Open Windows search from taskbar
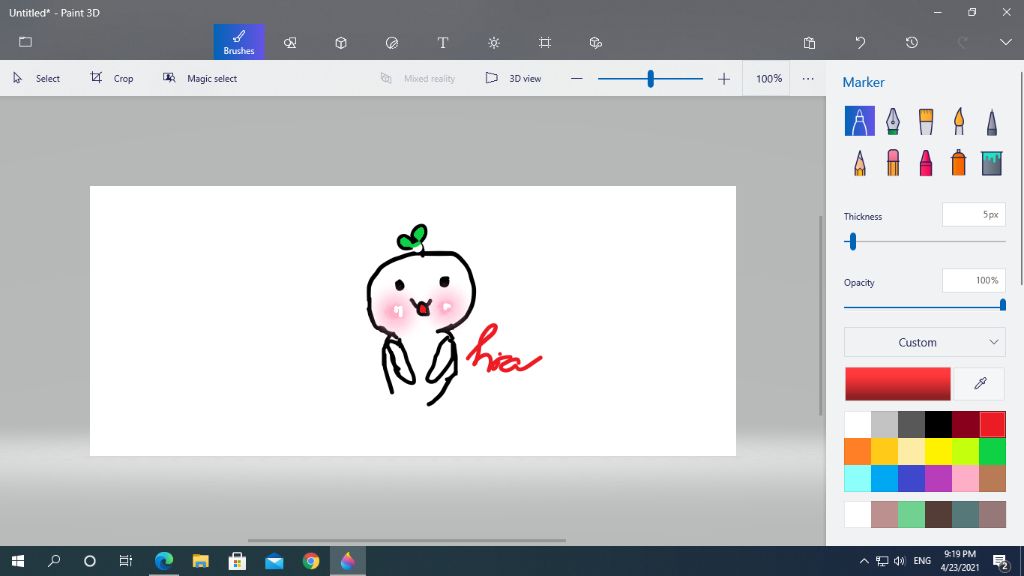This screenshot has width=1024, height=576. click(54, 561)
